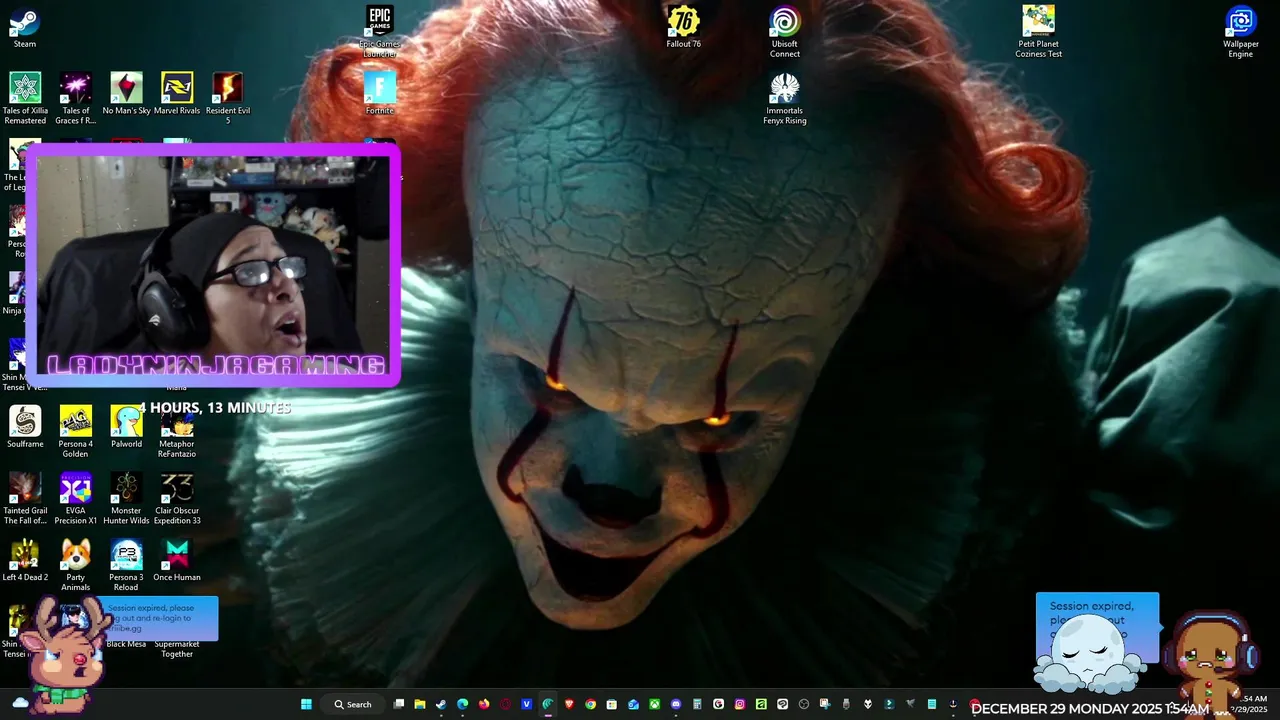
Task: Open Tales of Graces f Remastered icon
Action: [x=75, y=98]
